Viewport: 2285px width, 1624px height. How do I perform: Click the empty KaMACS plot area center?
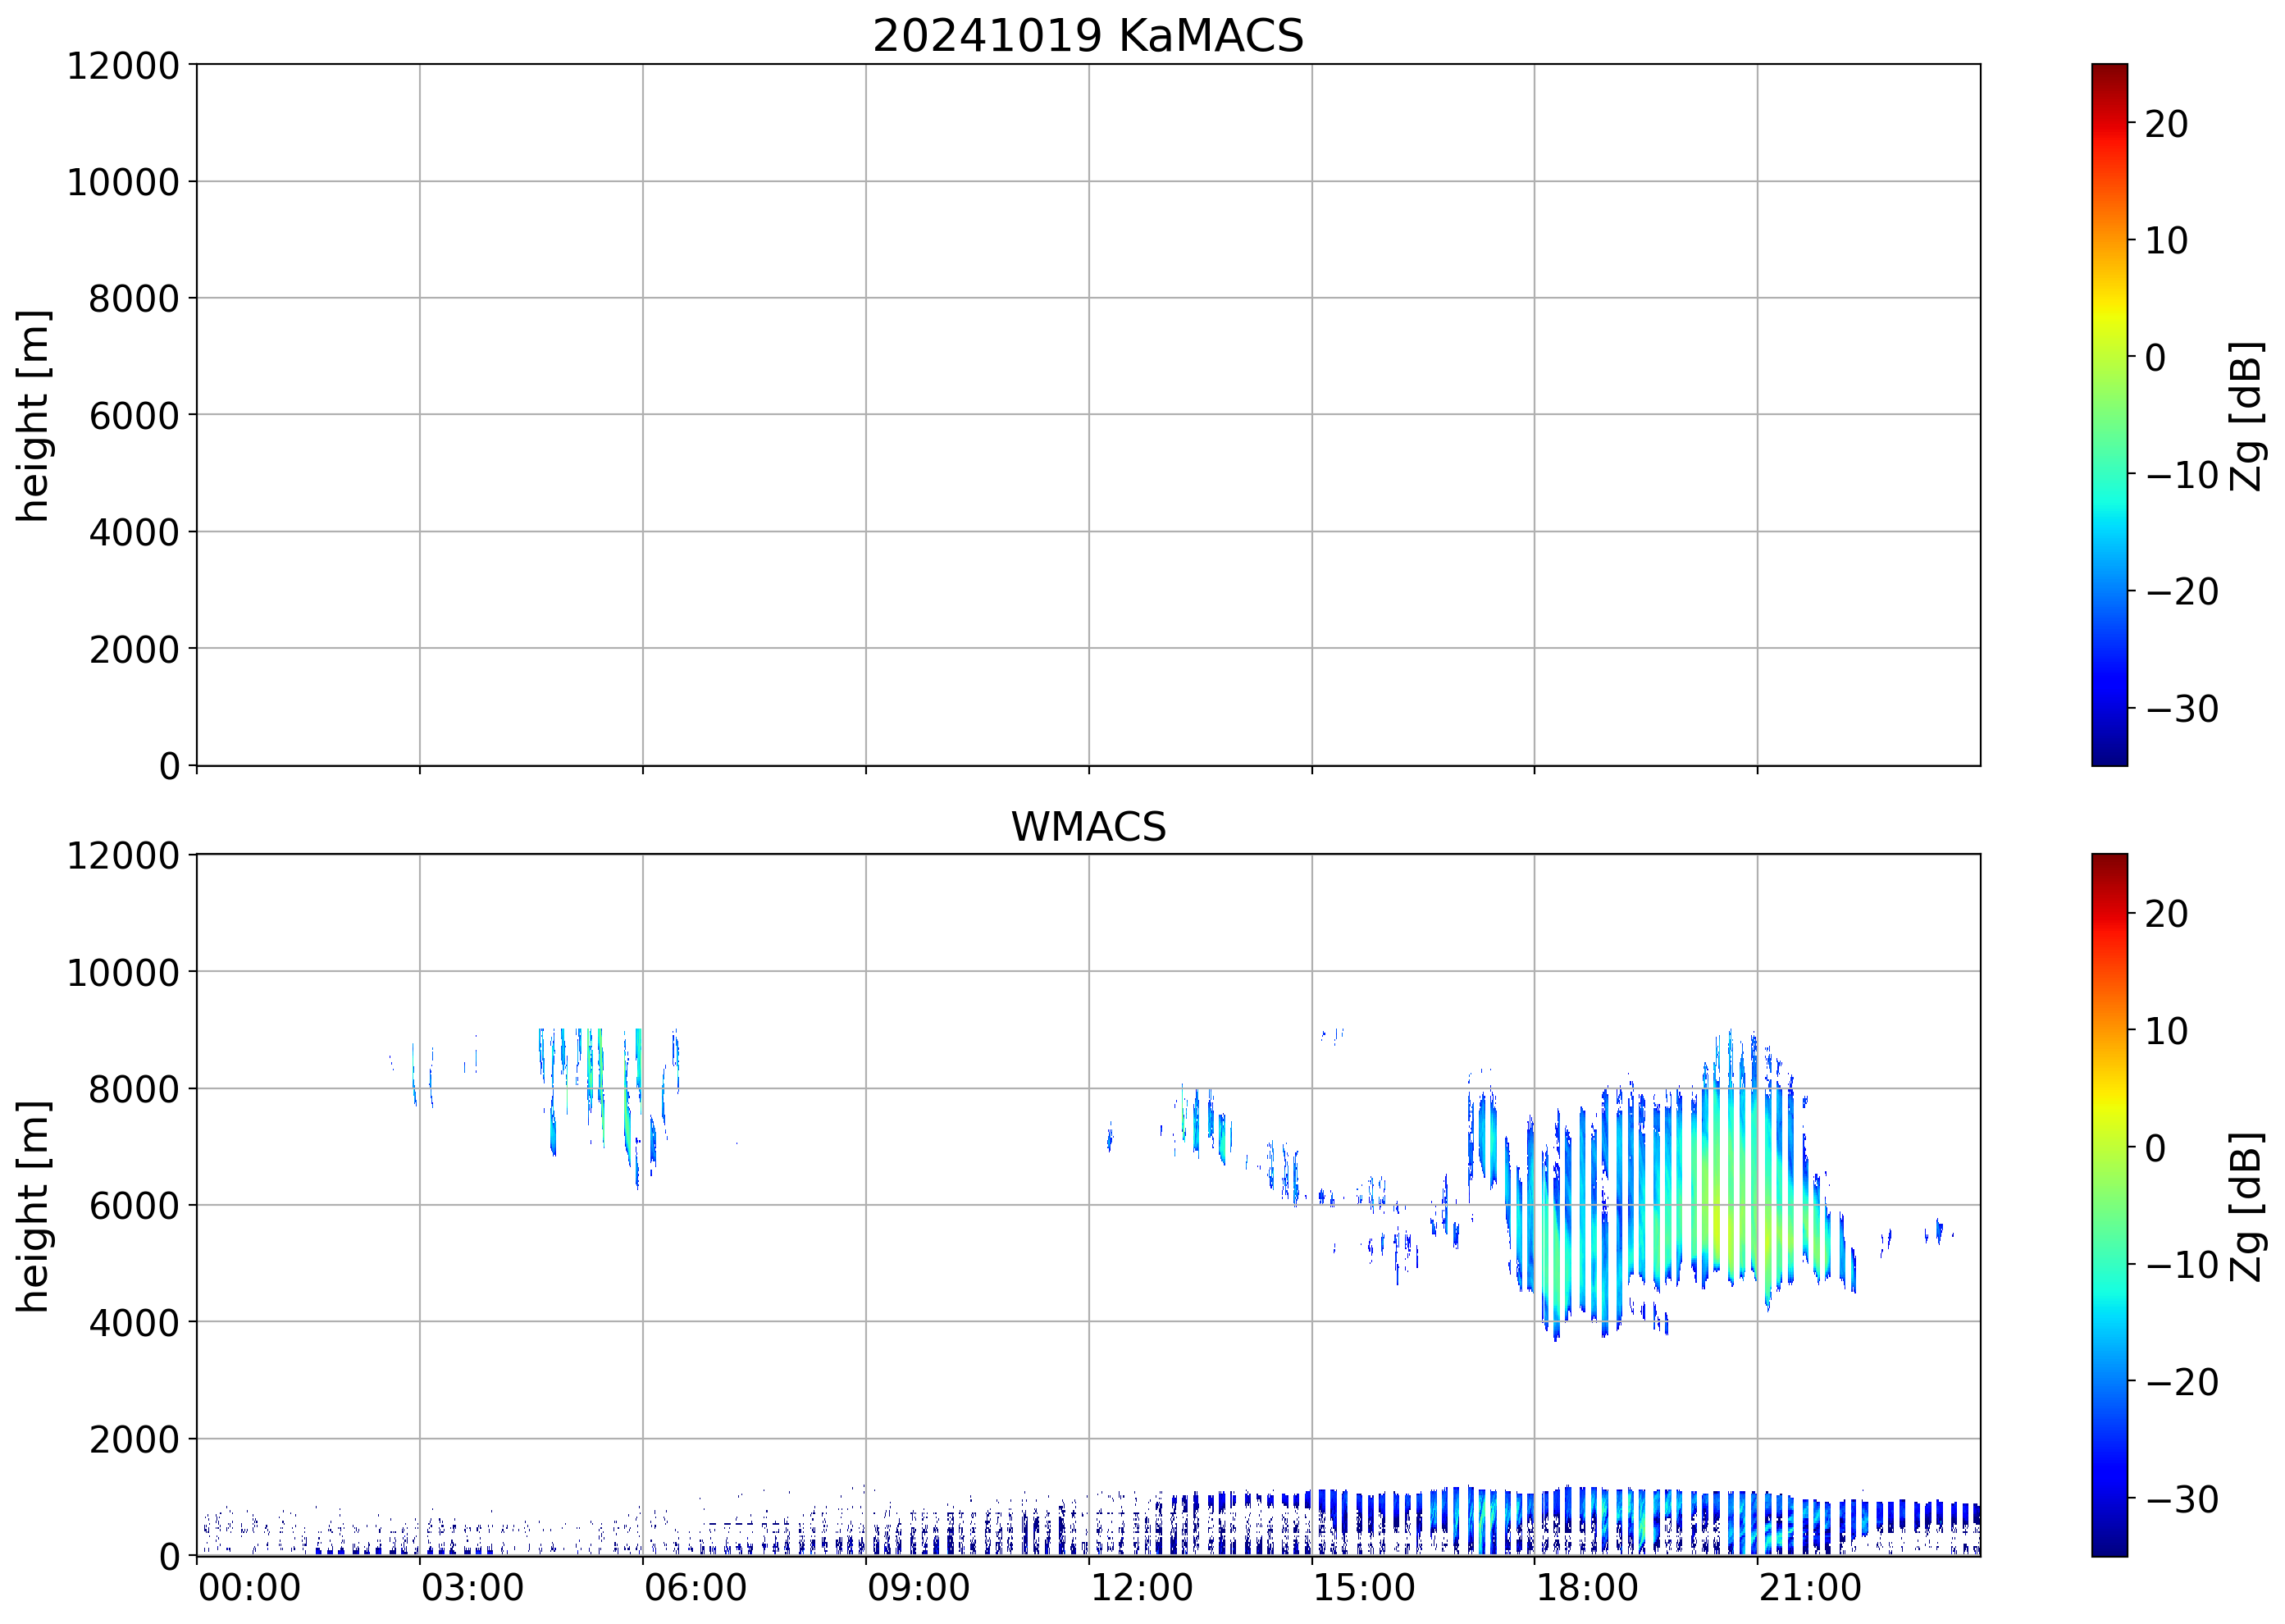pos(1088,415)
